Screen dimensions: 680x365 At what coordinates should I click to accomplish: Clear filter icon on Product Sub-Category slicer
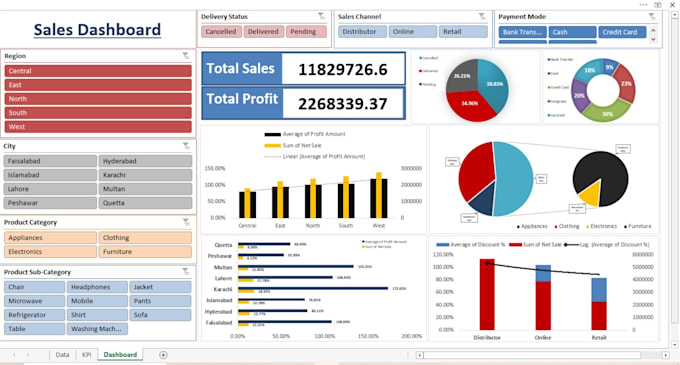point(186,272)
